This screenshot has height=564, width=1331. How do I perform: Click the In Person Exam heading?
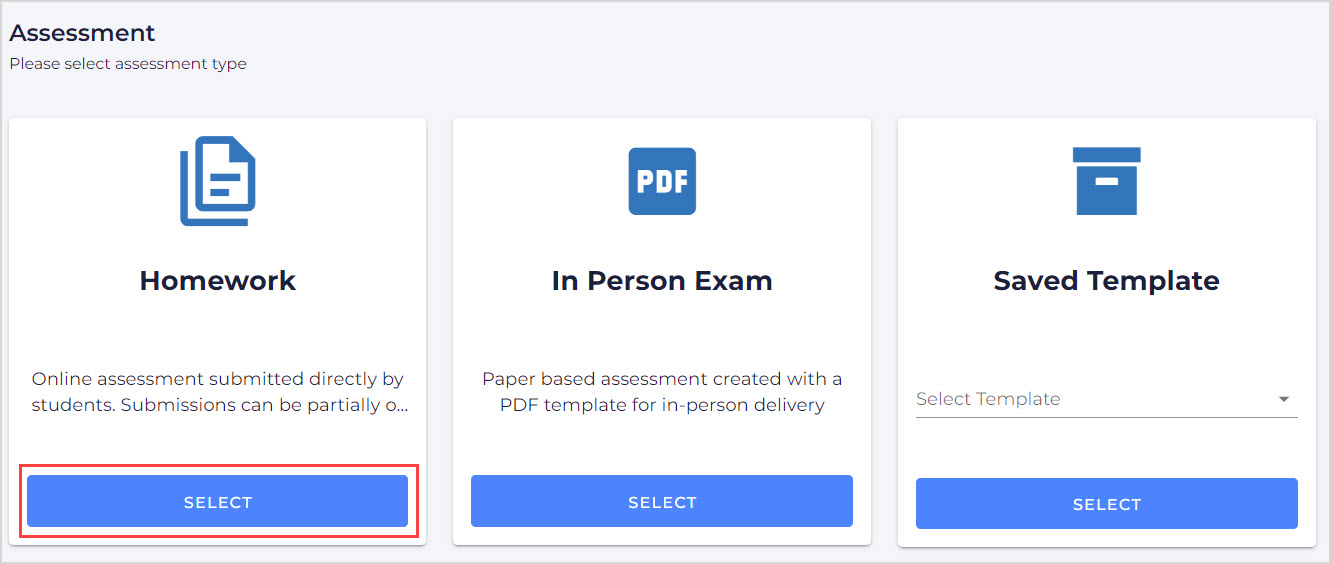click(662, 280)
